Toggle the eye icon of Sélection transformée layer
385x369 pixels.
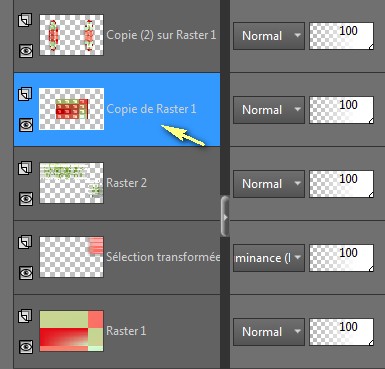click(x=26, y=273)
